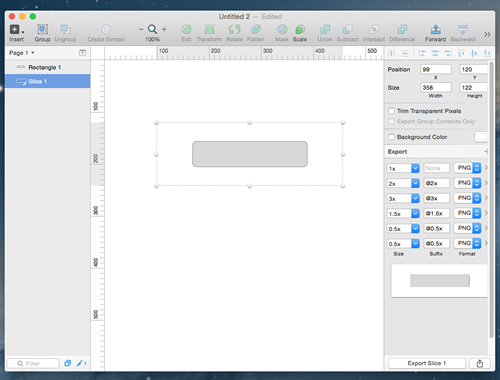
Task: Show more toolbar items chevron
Action: [x=487, y=34]
